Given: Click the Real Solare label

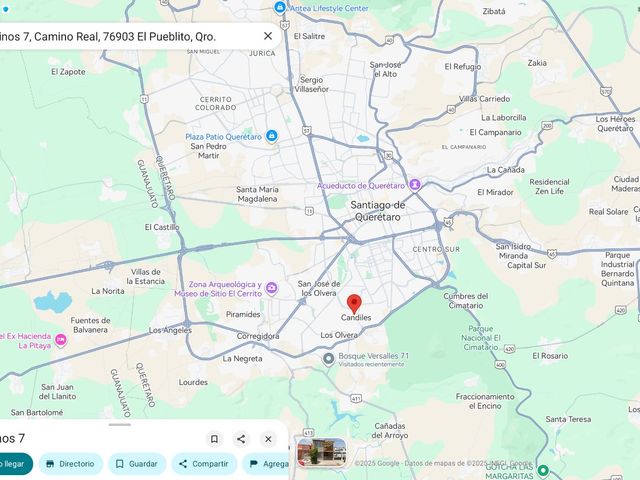Looking at the screenshot, I should (x=608, y=212).
